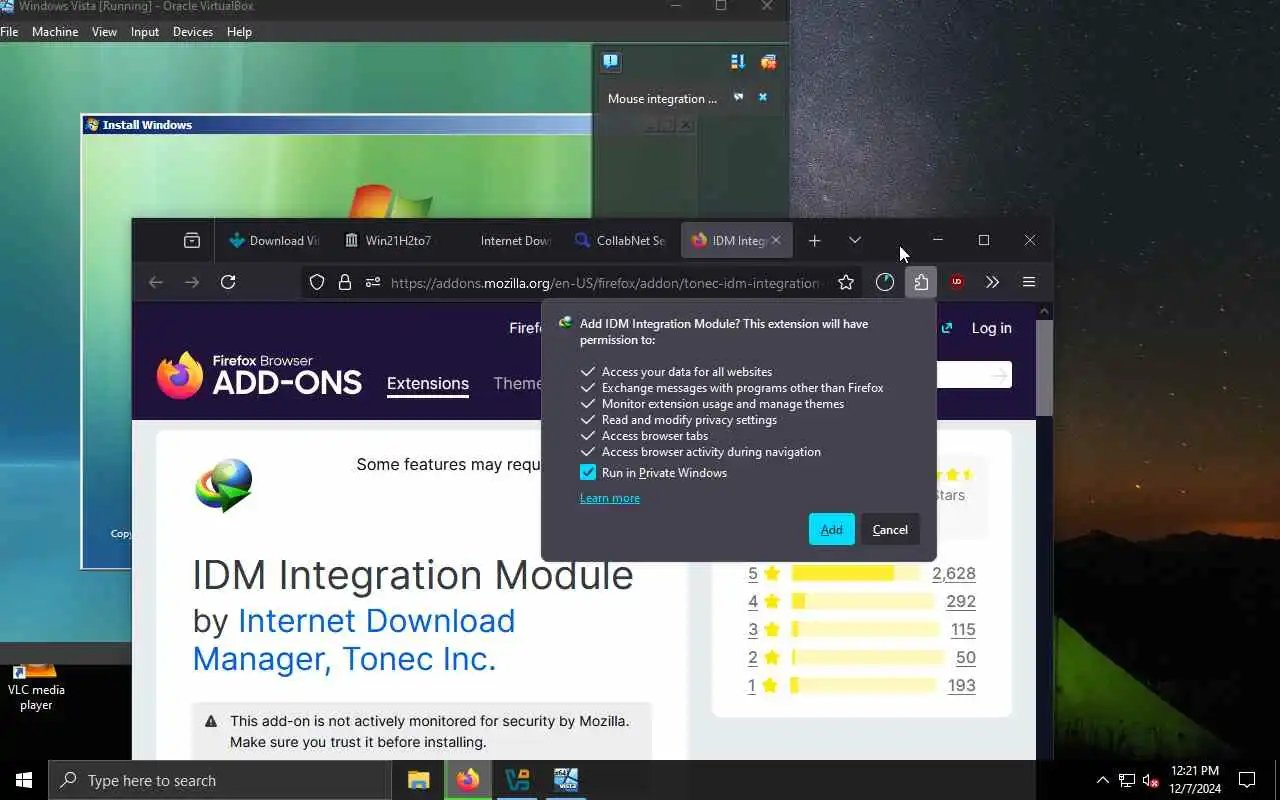Open the Extensions puzzle-piece menu
The image size is (1280, 800).
pos(921,282)
